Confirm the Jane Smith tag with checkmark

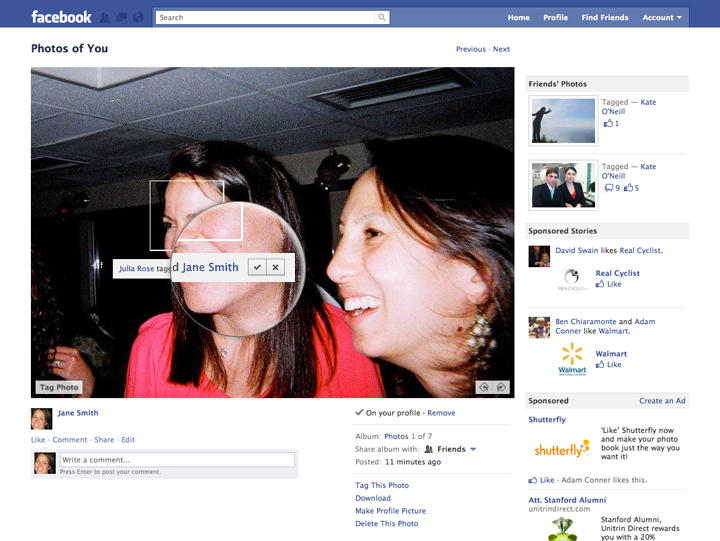(257, 267)
